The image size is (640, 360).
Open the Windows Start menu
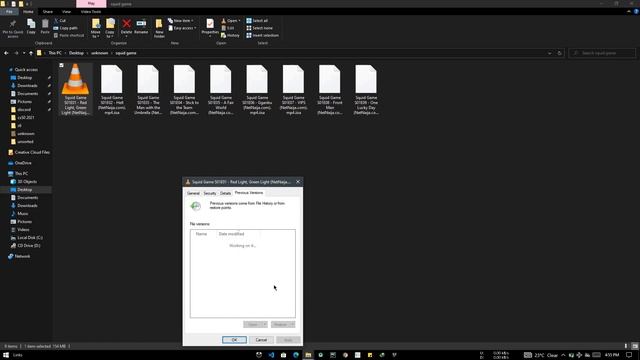6,355
